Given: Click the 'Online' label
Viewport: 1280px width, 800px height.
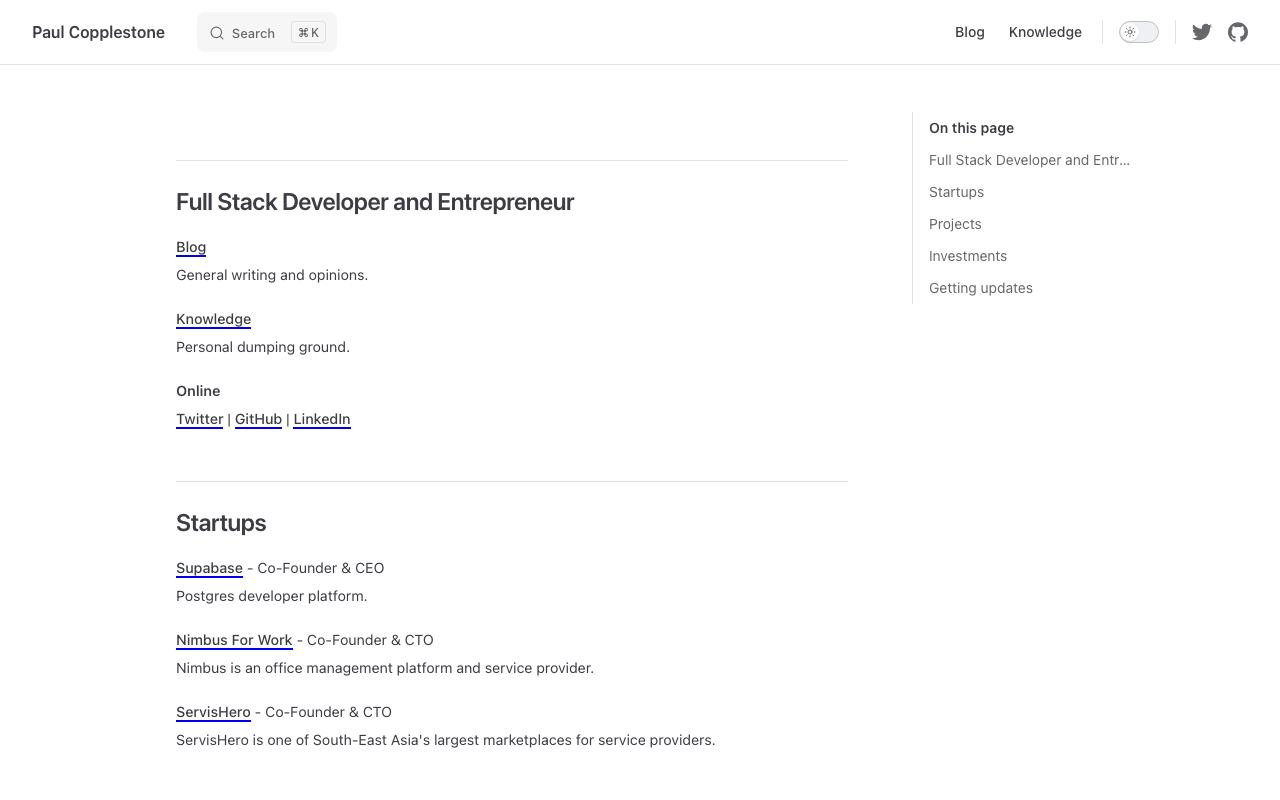Looking at the screenshot, I should [198, 391].
